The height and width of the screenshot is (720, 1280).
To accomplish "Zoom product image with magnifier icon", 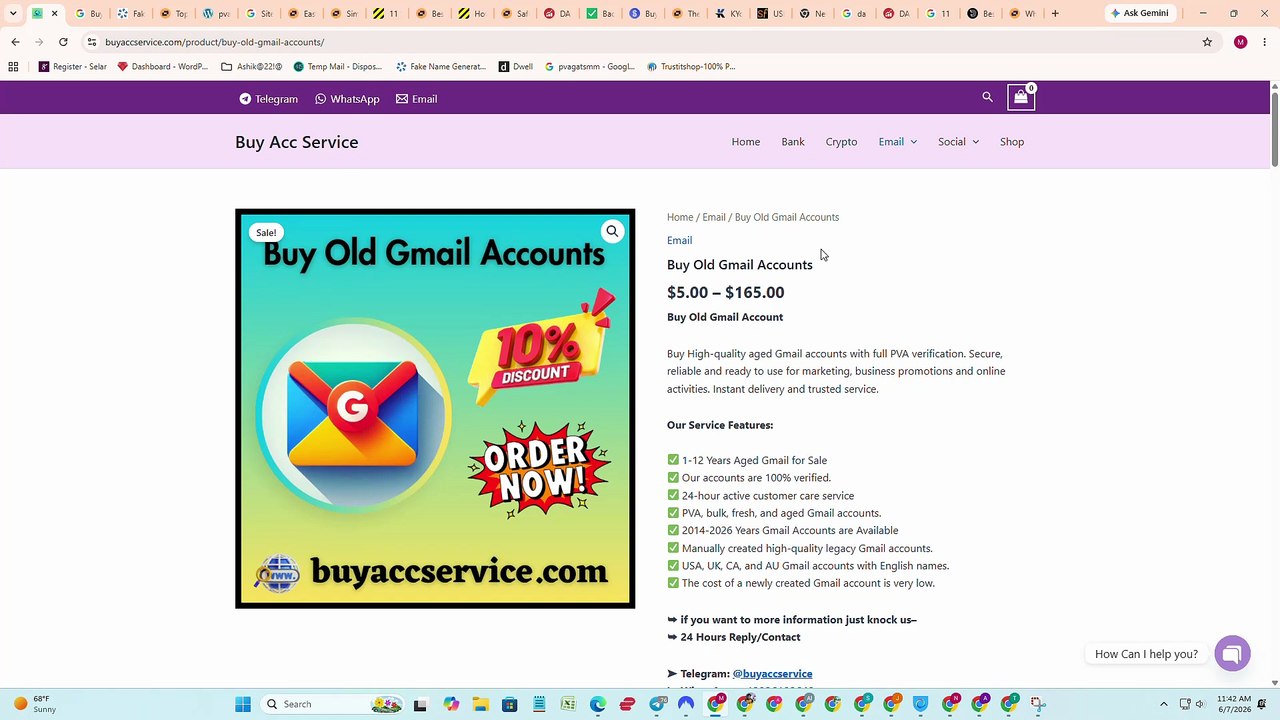I will point(612,231).
